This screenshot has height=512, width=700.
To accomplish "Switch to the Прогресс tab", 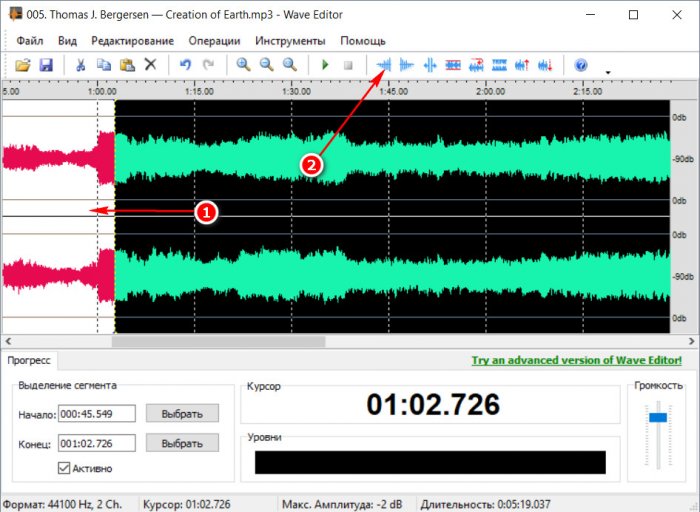I will [29, 361].
